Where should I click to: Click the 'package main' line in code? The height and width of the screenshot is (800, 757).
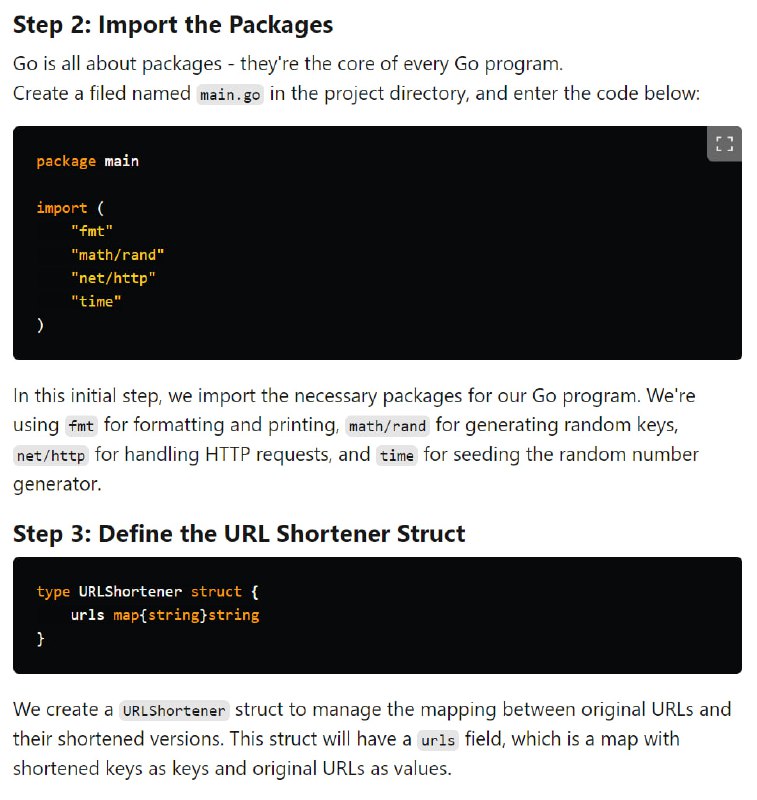click(88, 161)
